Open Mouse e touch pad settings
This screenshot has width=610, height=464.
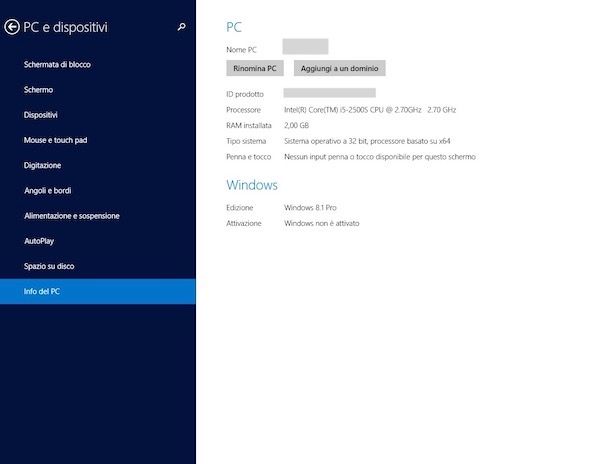[x=55, y=140]
